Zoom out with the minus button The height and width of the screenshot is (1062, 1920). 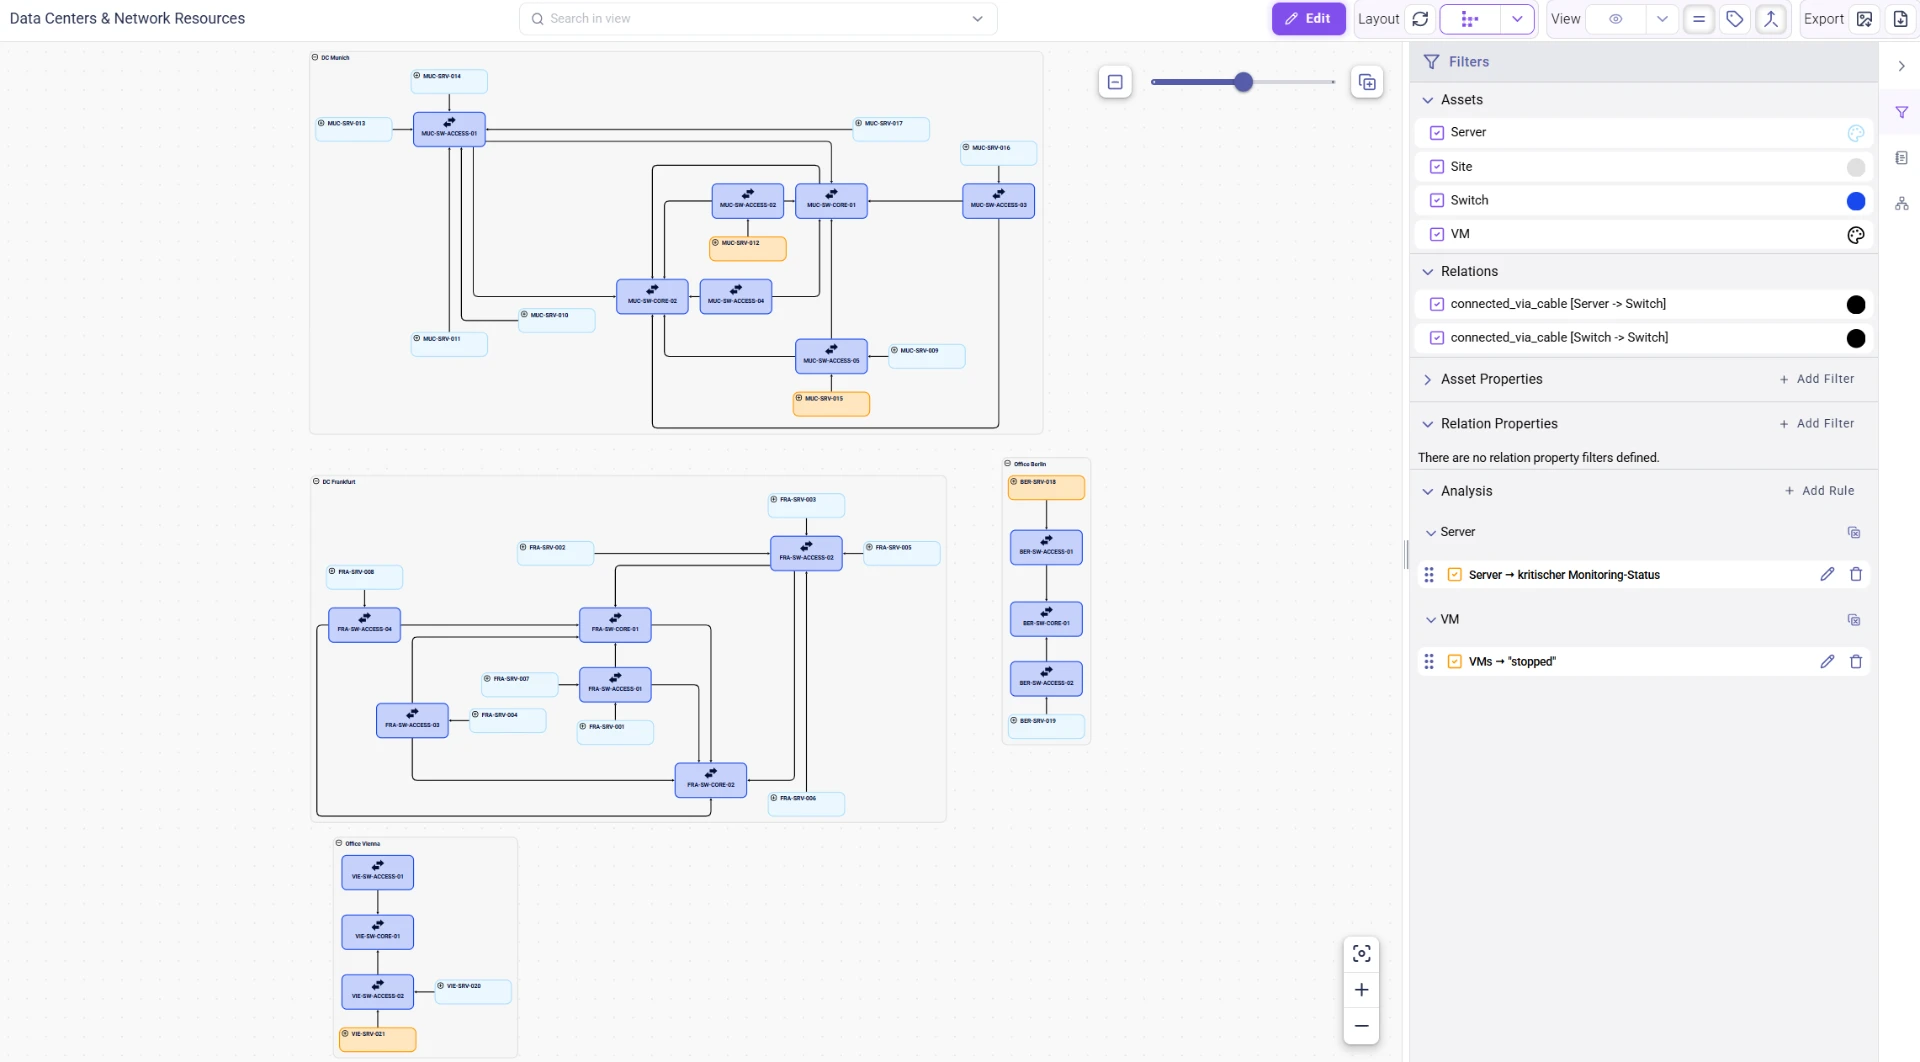(1361, 1026)
